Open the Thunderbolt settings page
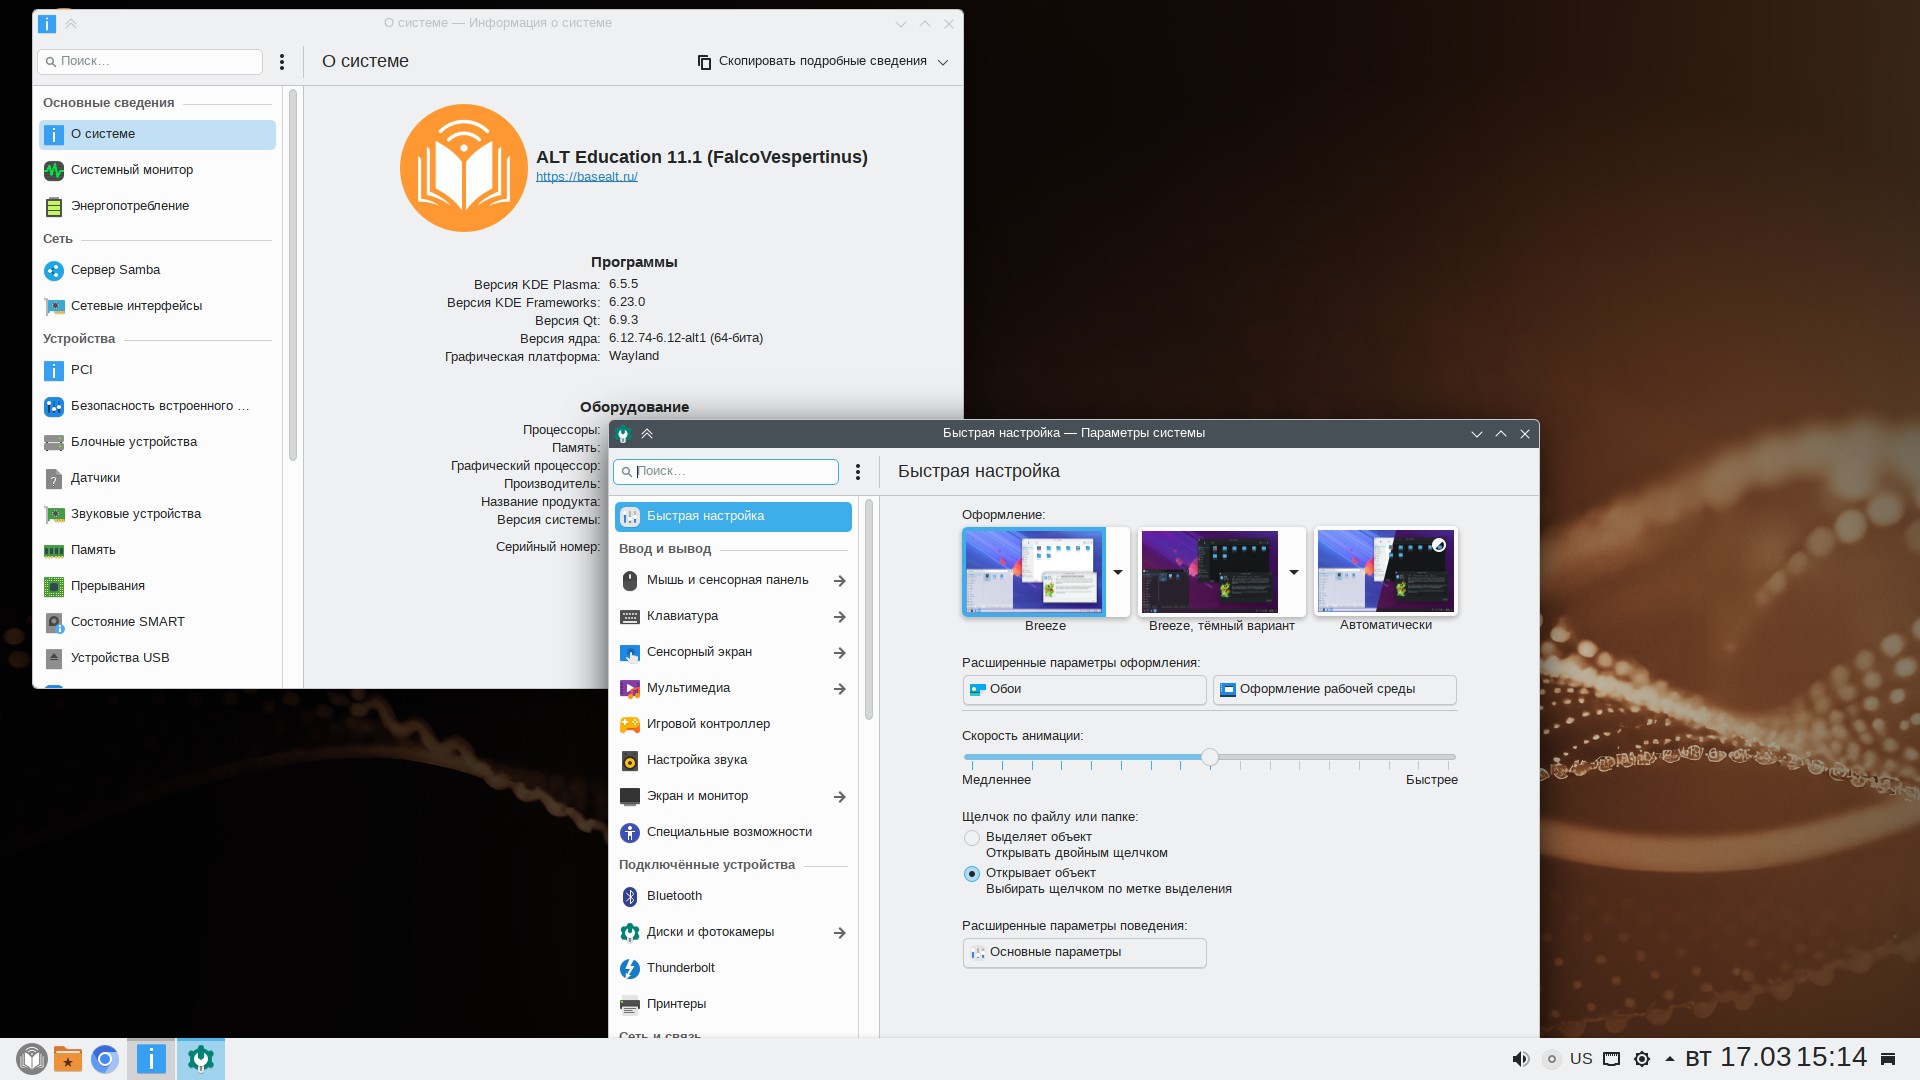Viewport: 1920px width, 1080px height. [680, 968]
